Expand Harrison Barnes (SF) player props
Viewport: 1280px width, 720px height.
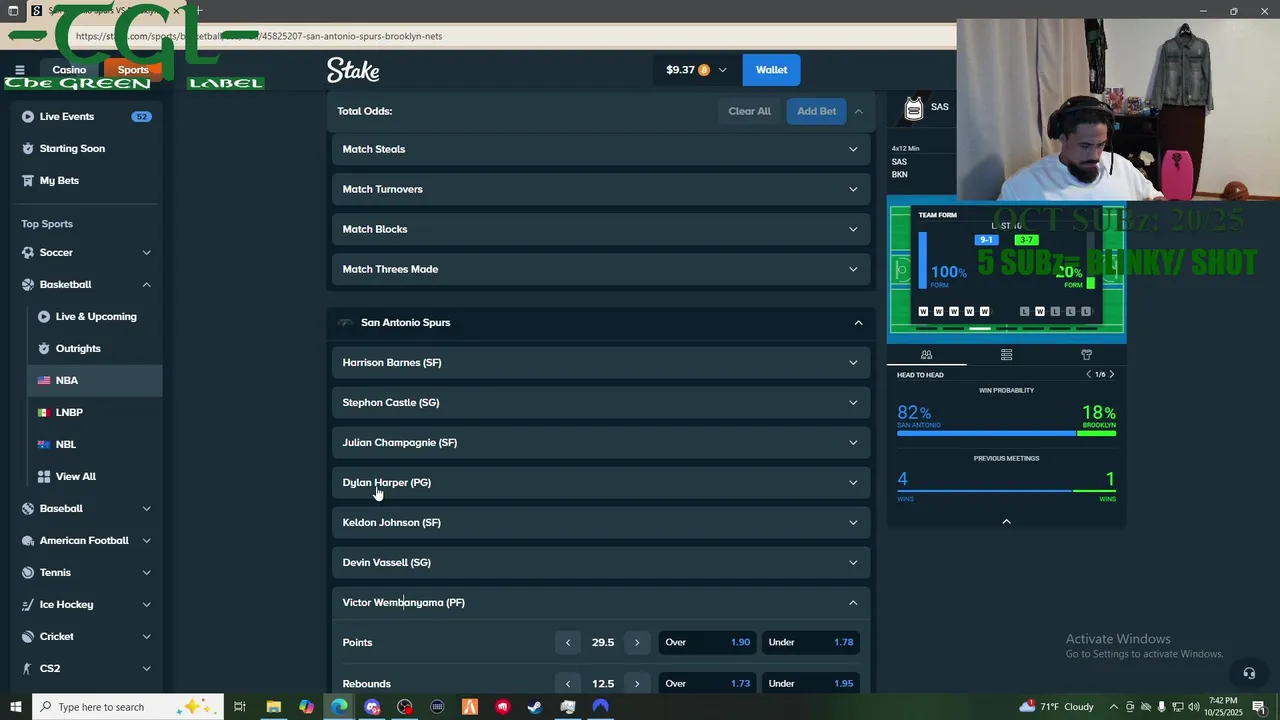[601, 363]
